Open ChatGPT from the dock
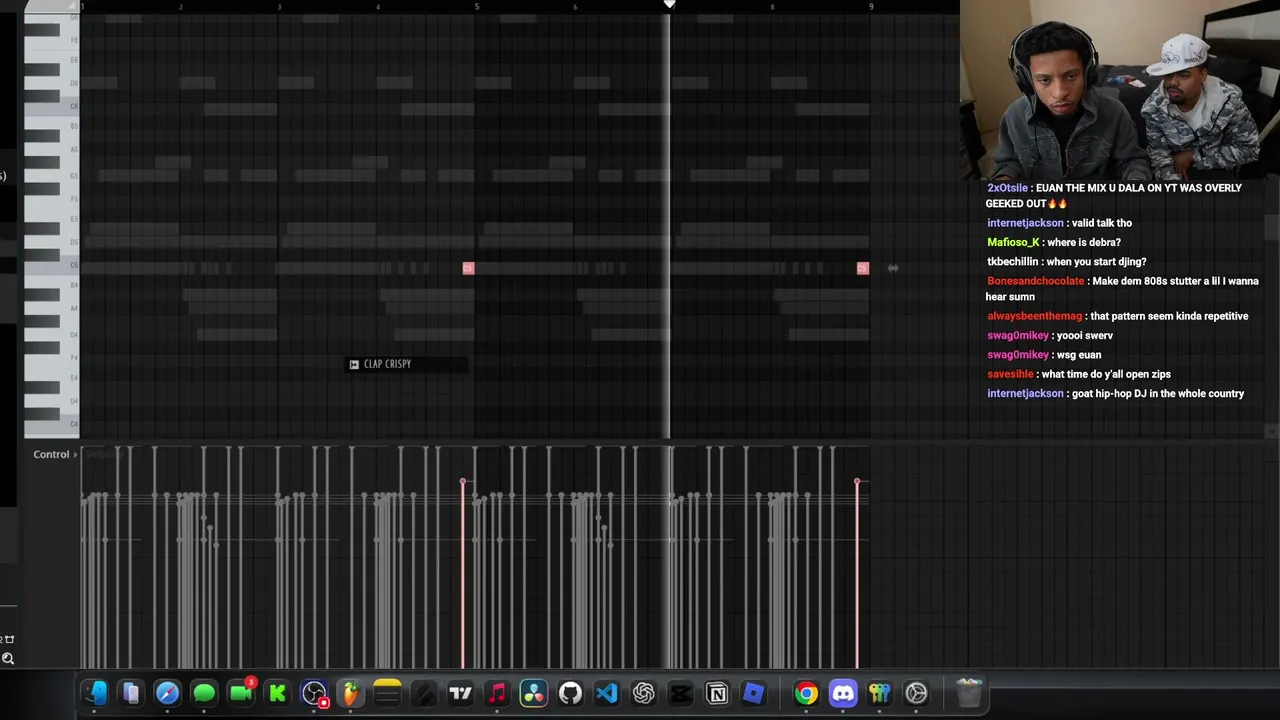This screenshot has width=1280, height=720. point(643,693)
